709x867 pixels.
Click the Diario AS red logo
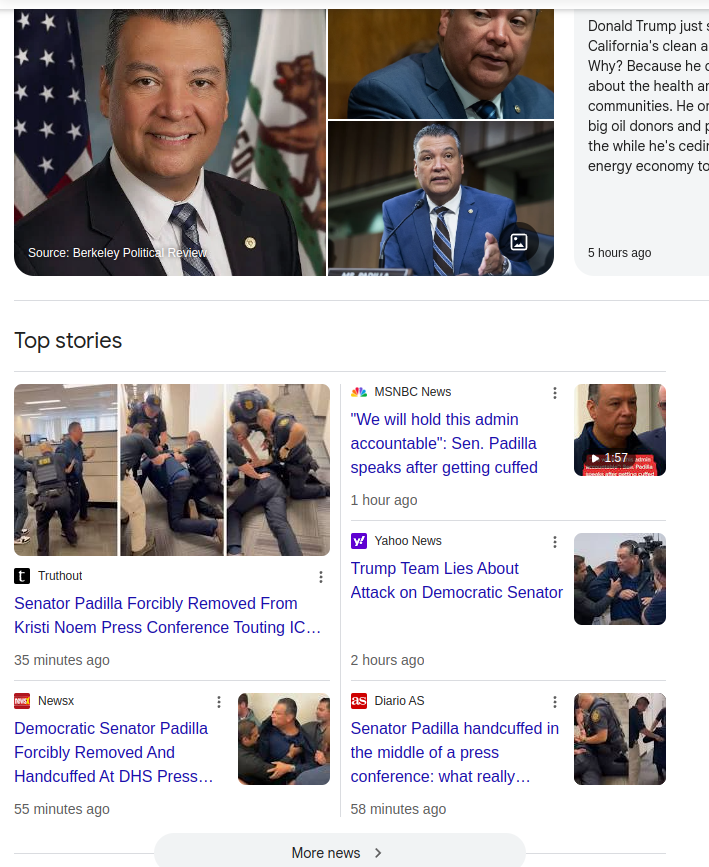point(359,701)
